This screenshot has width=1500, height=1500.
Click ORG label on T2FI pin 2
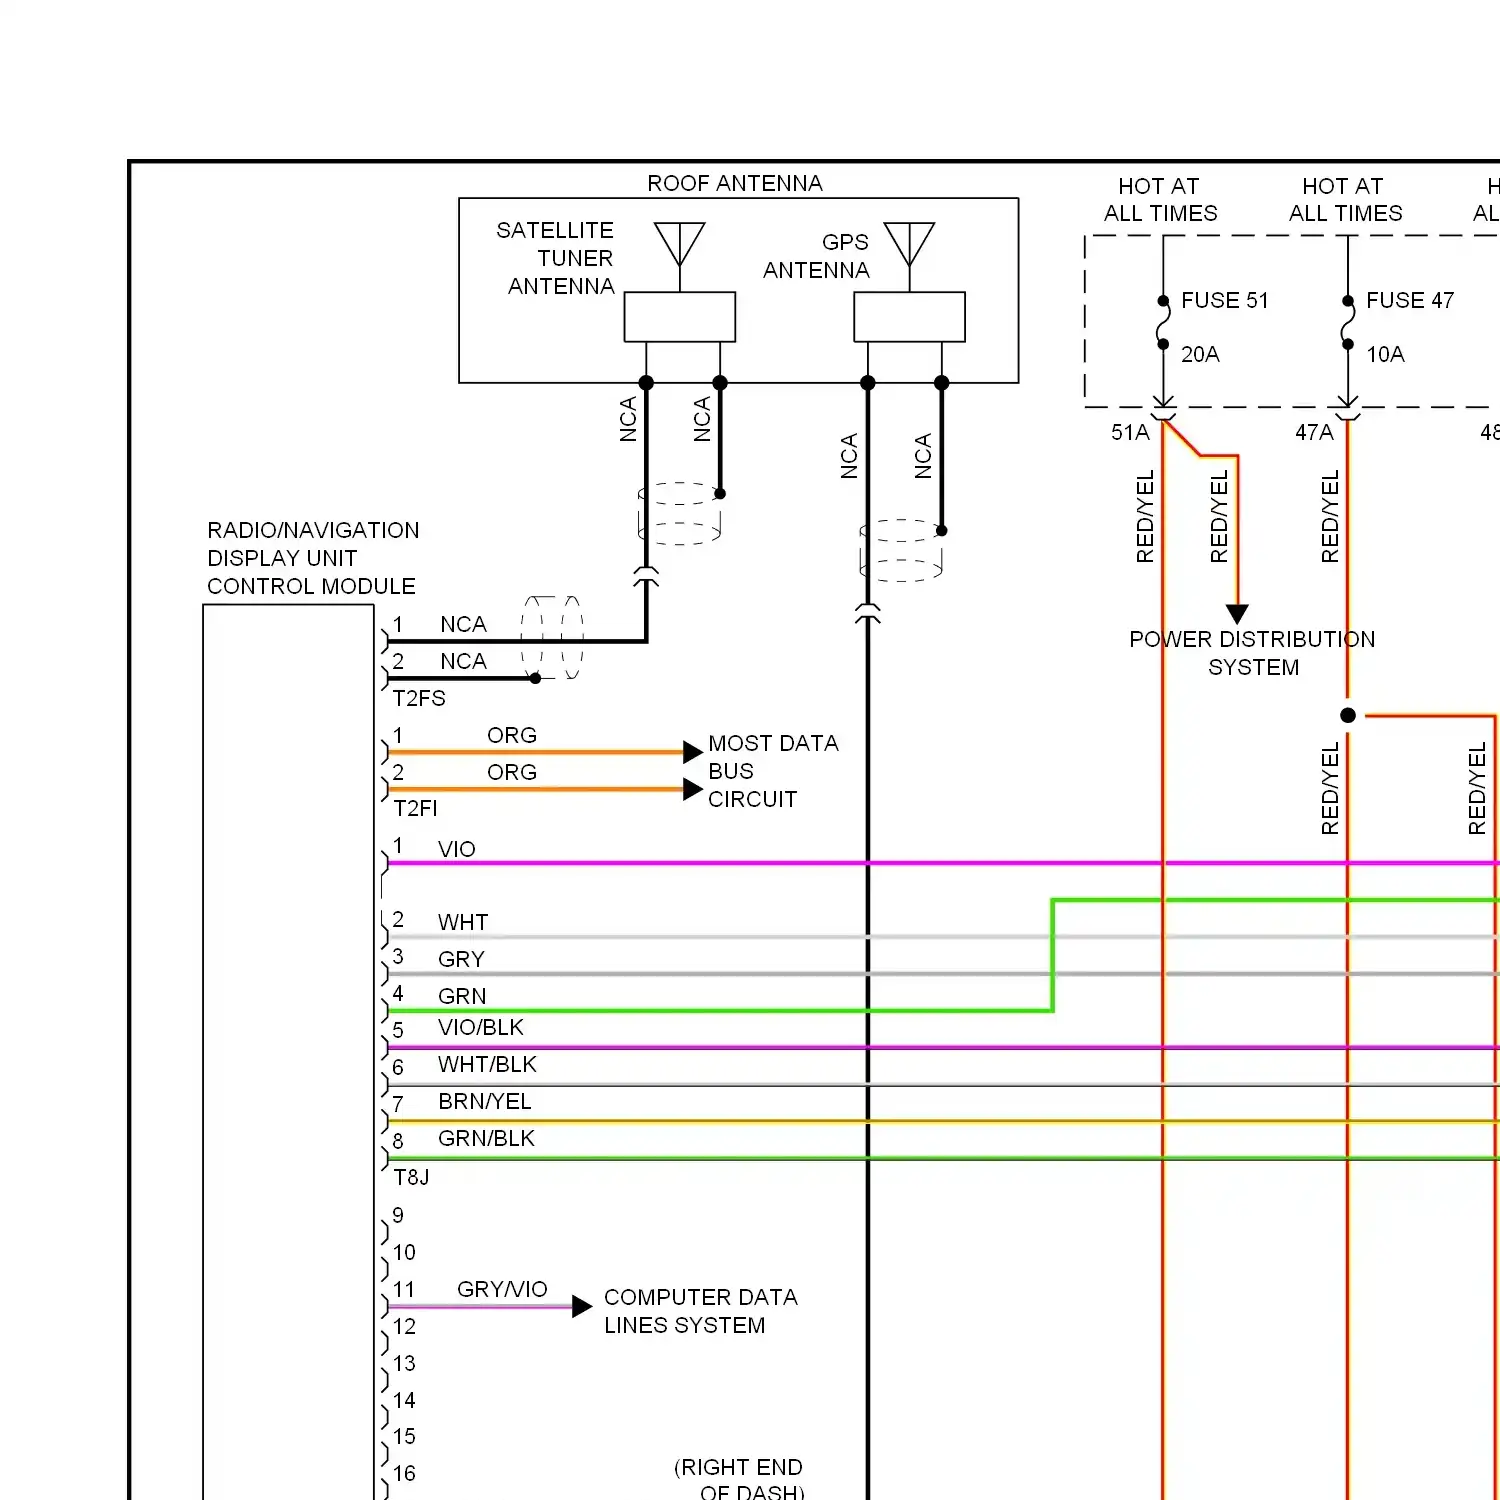[x=512, y=772]
